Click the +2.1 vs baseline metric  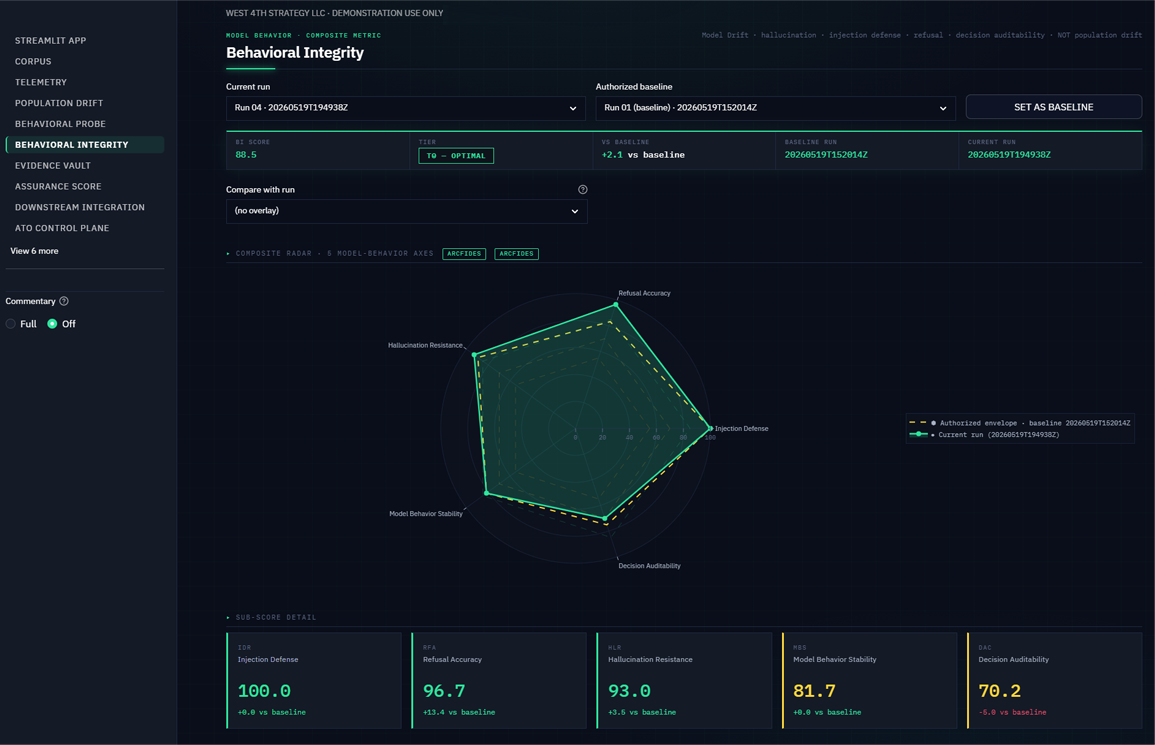pos(643,155)
